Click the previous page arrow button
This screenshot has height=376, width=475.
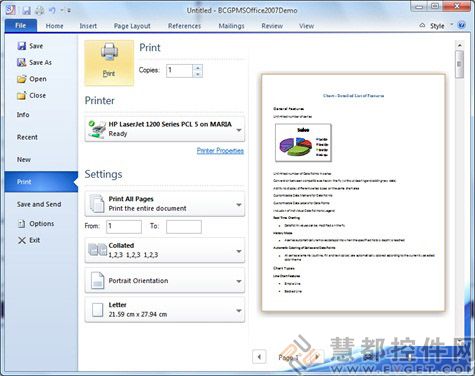[x=259, y=357]
